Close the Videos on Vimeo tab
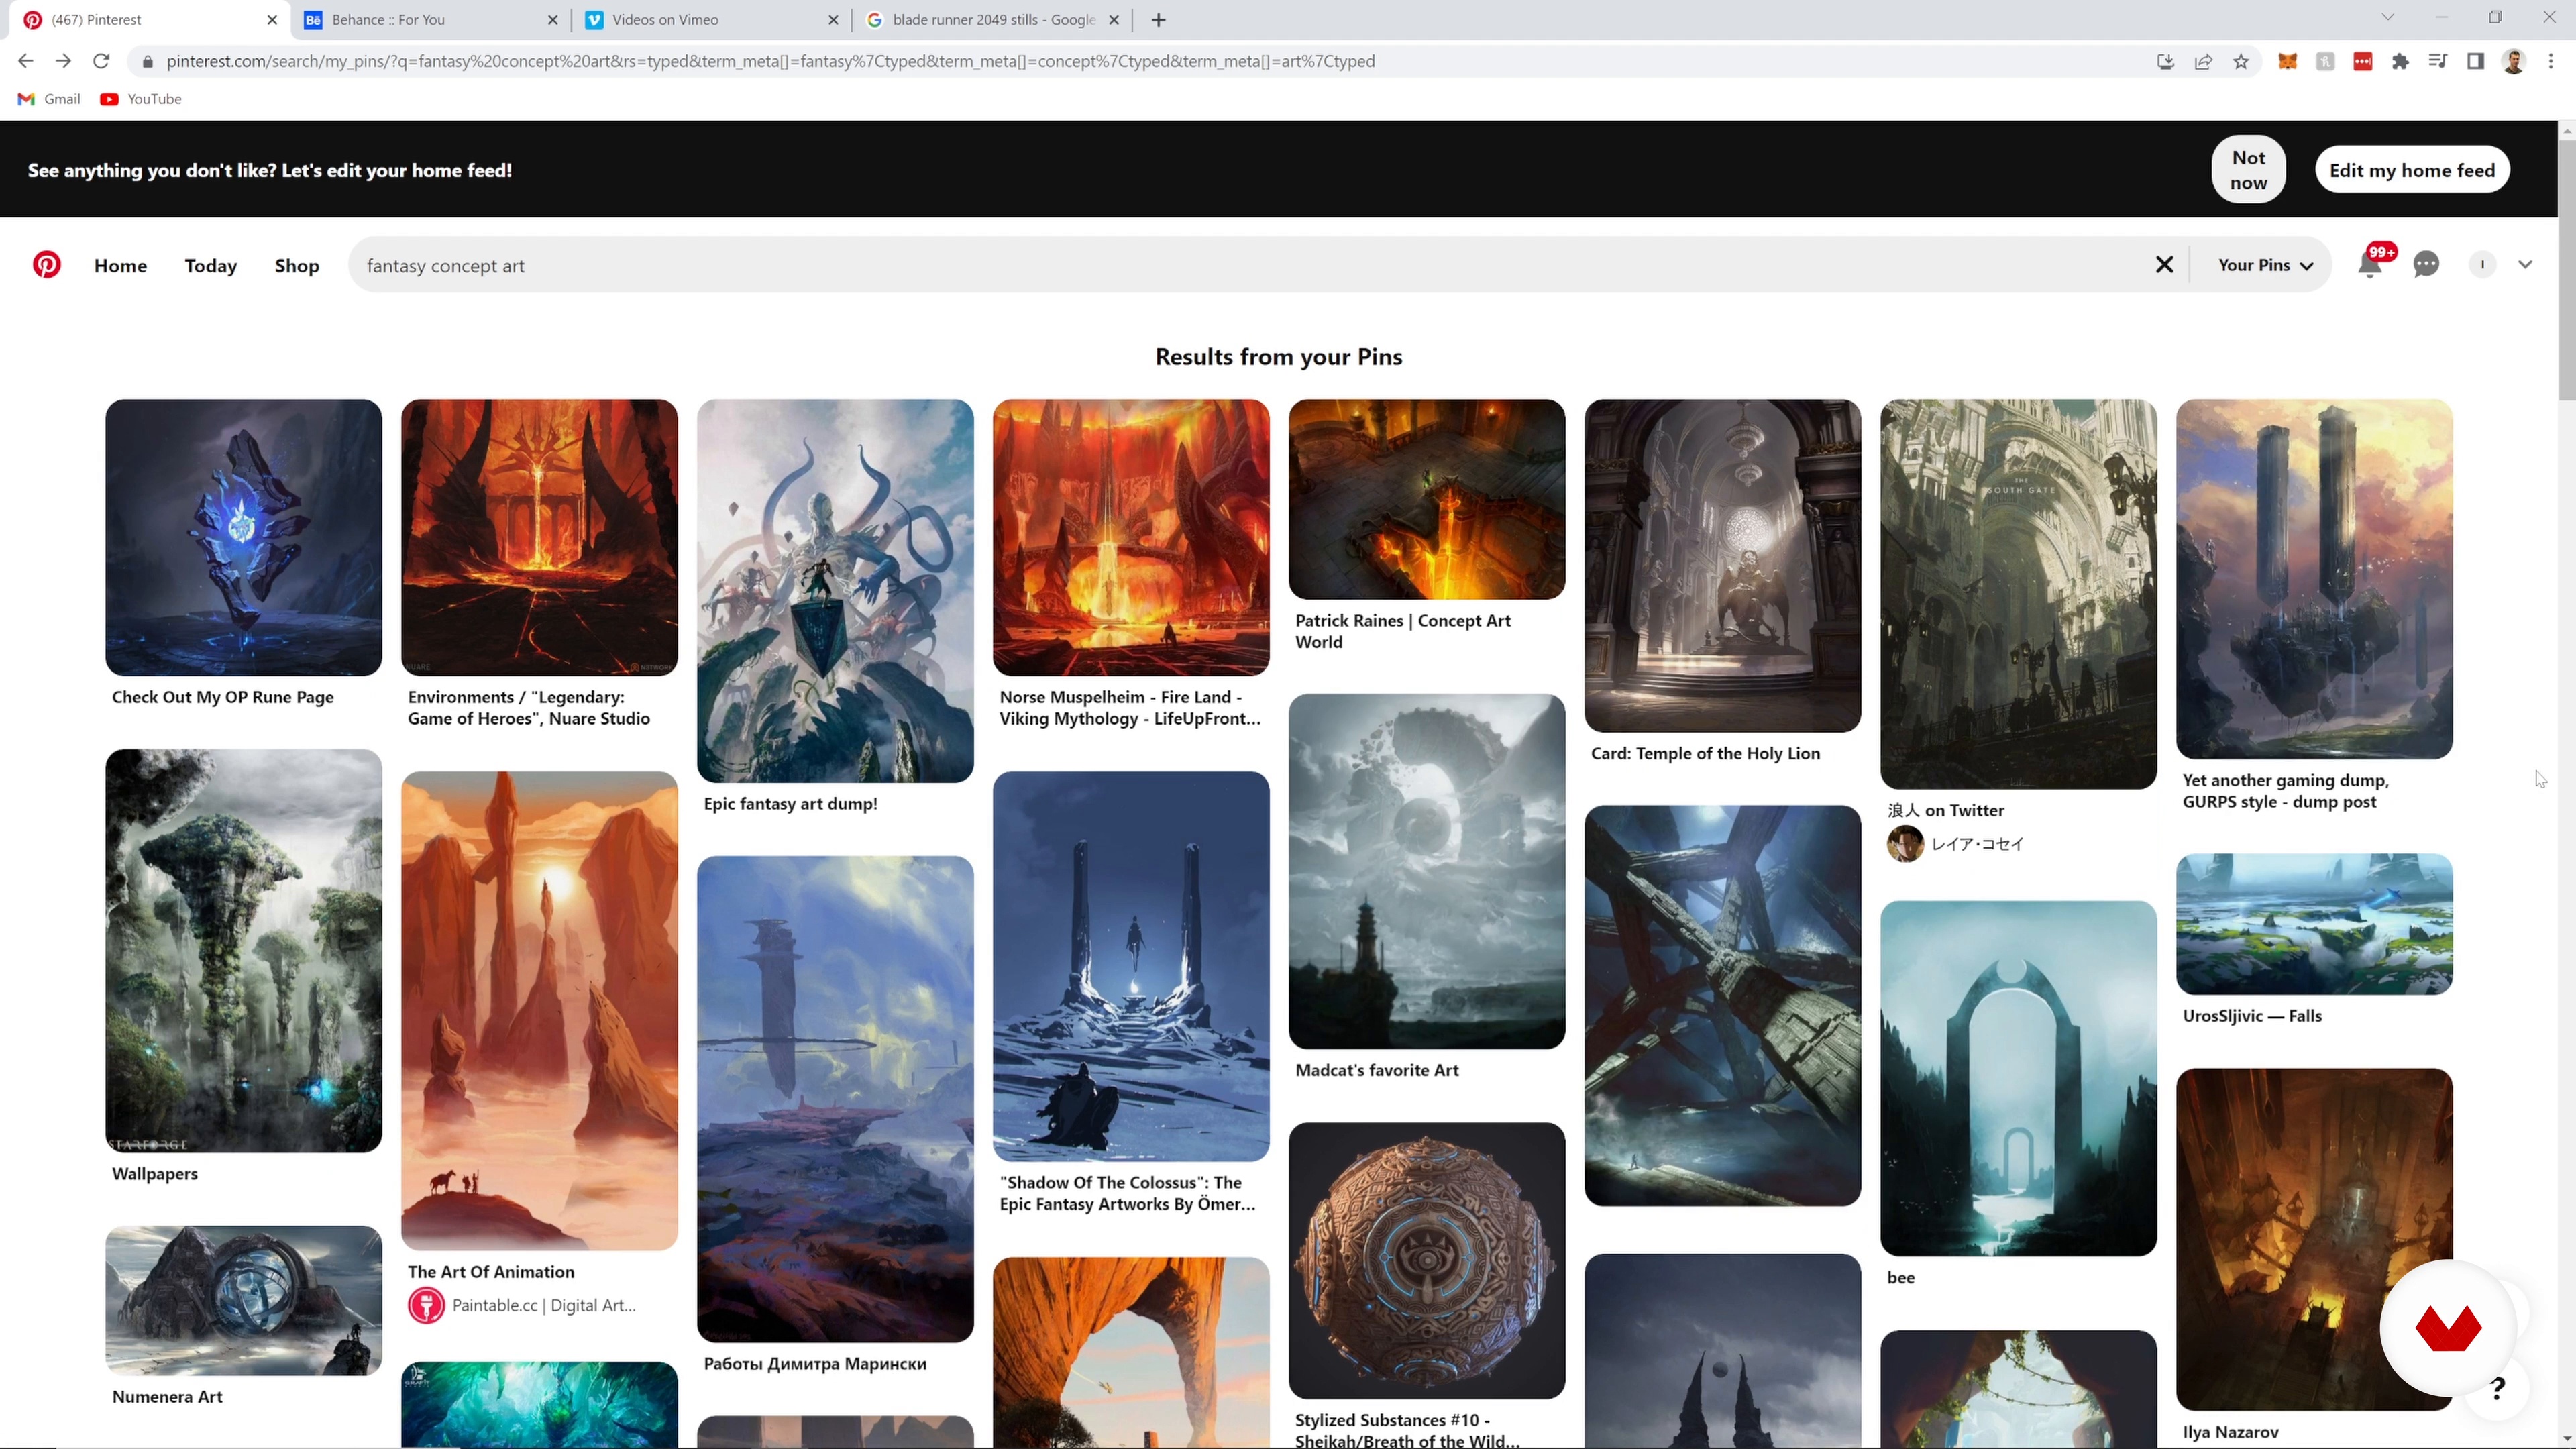 [833, 20]
